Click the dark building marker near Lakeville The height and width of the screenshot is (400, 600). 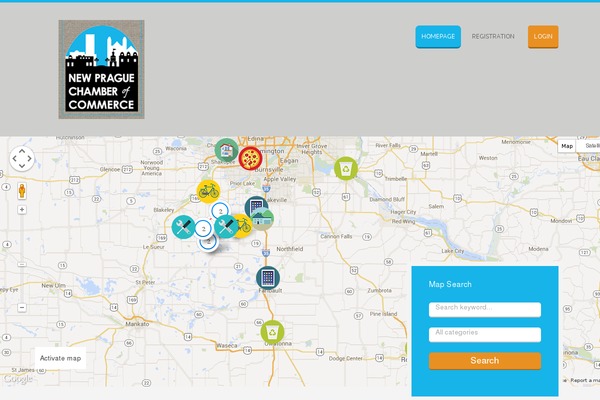[x=254, y=205]
